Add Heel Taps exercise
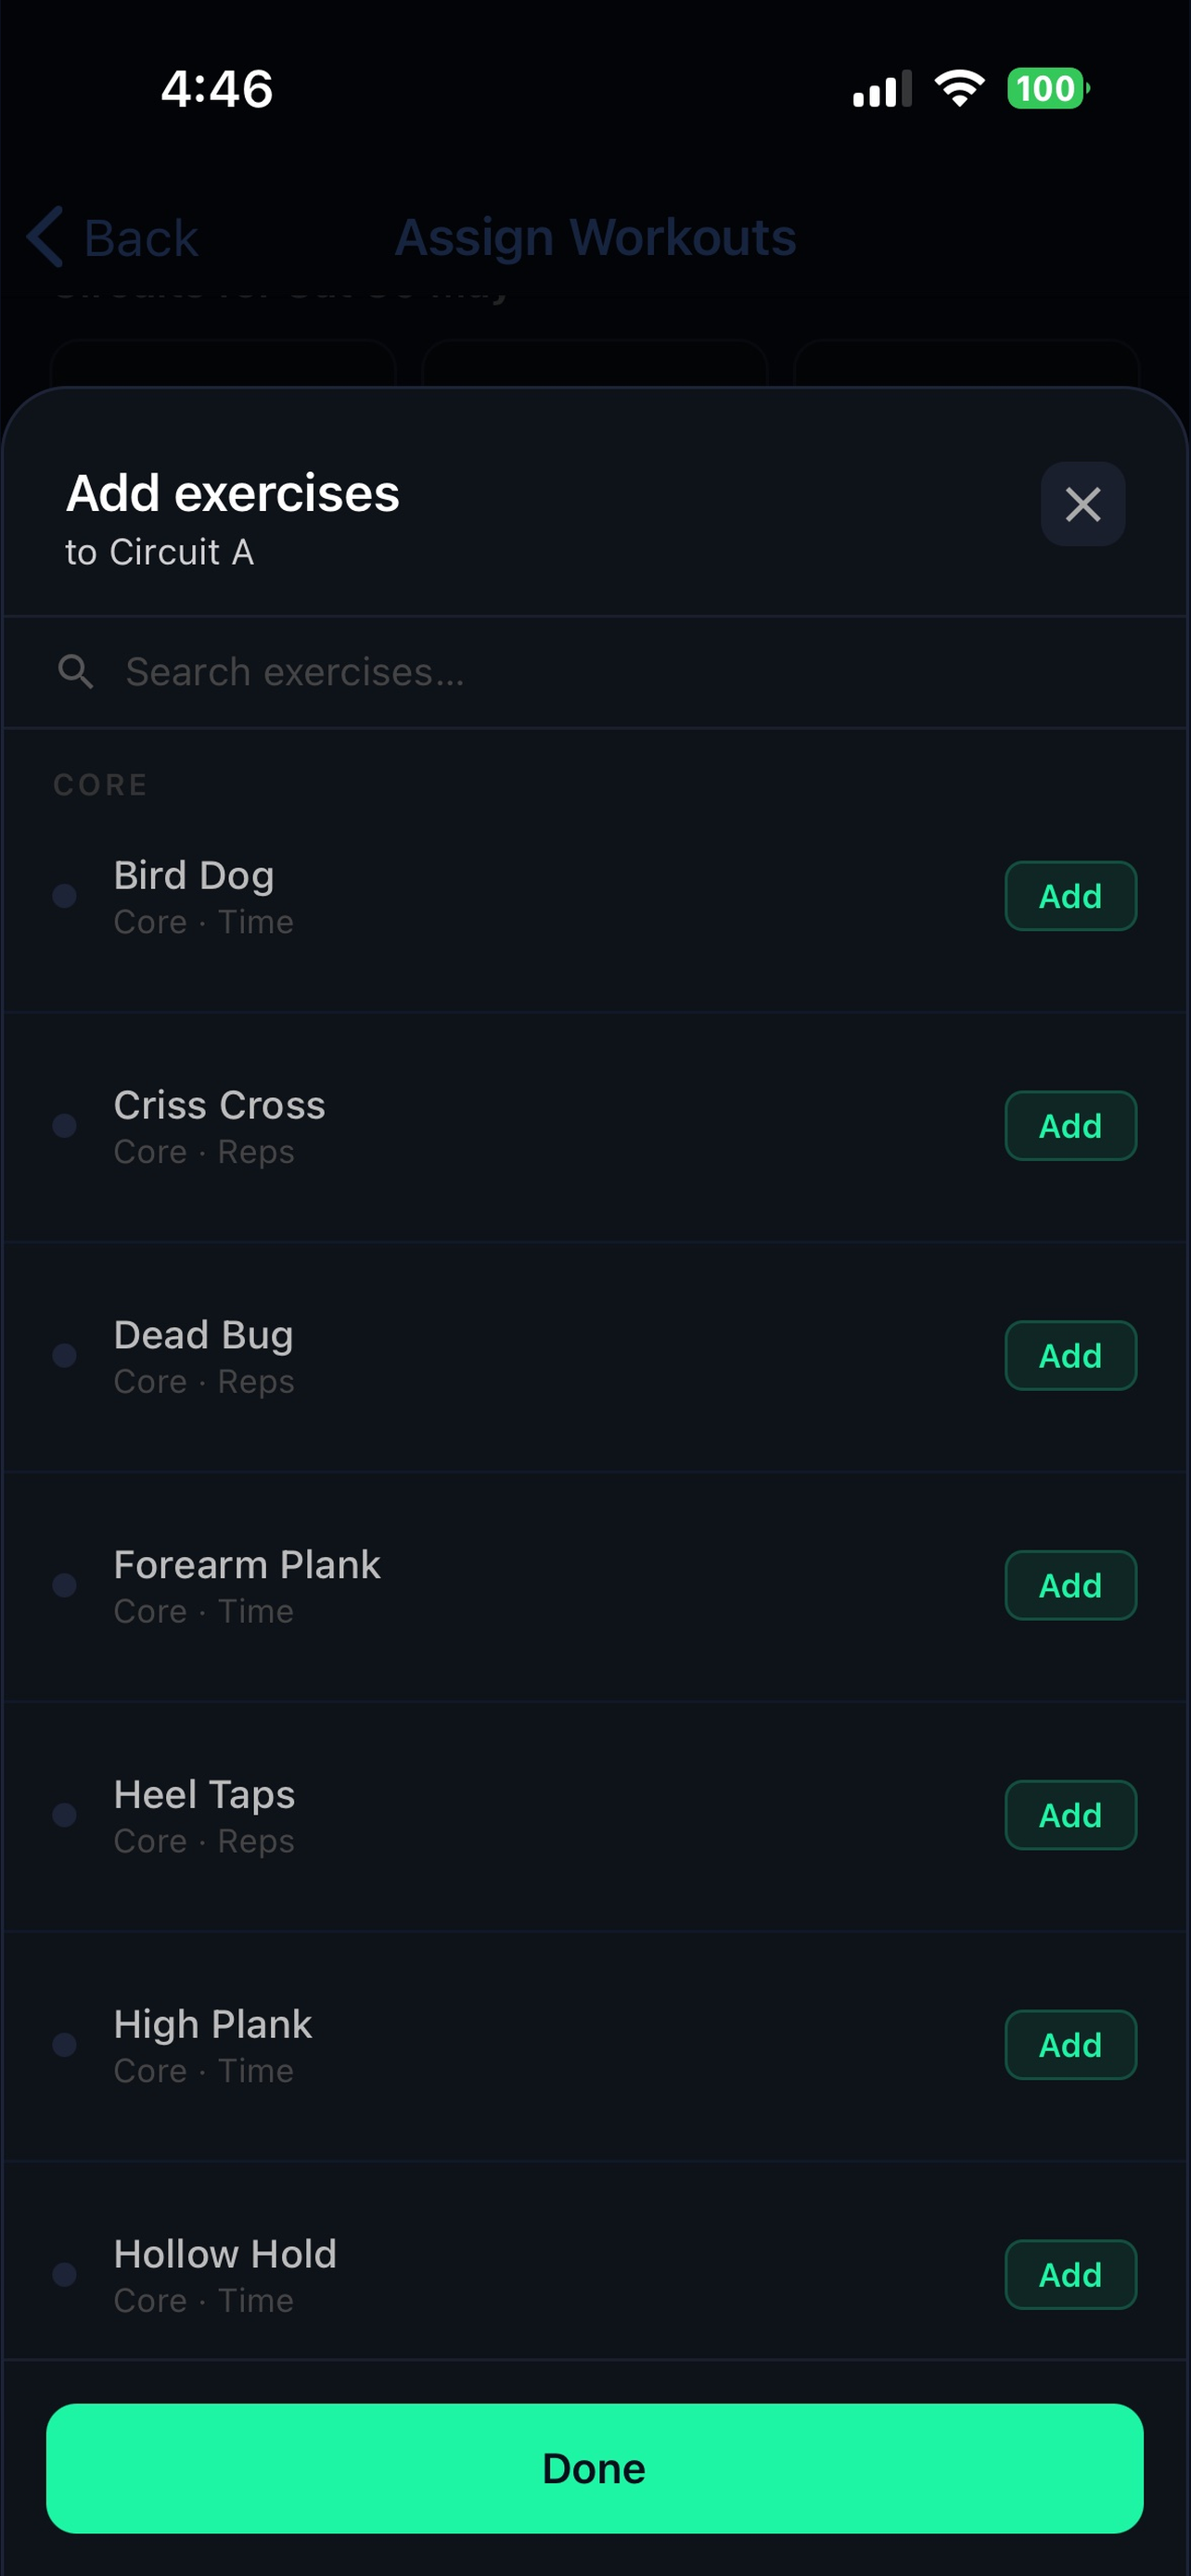Screen dimensions: 1191x2576 1070,1816
